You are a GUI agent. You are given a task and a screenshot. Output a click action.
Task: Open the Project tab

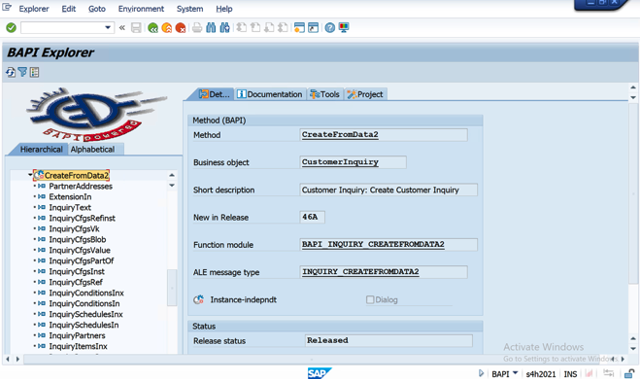365,94
